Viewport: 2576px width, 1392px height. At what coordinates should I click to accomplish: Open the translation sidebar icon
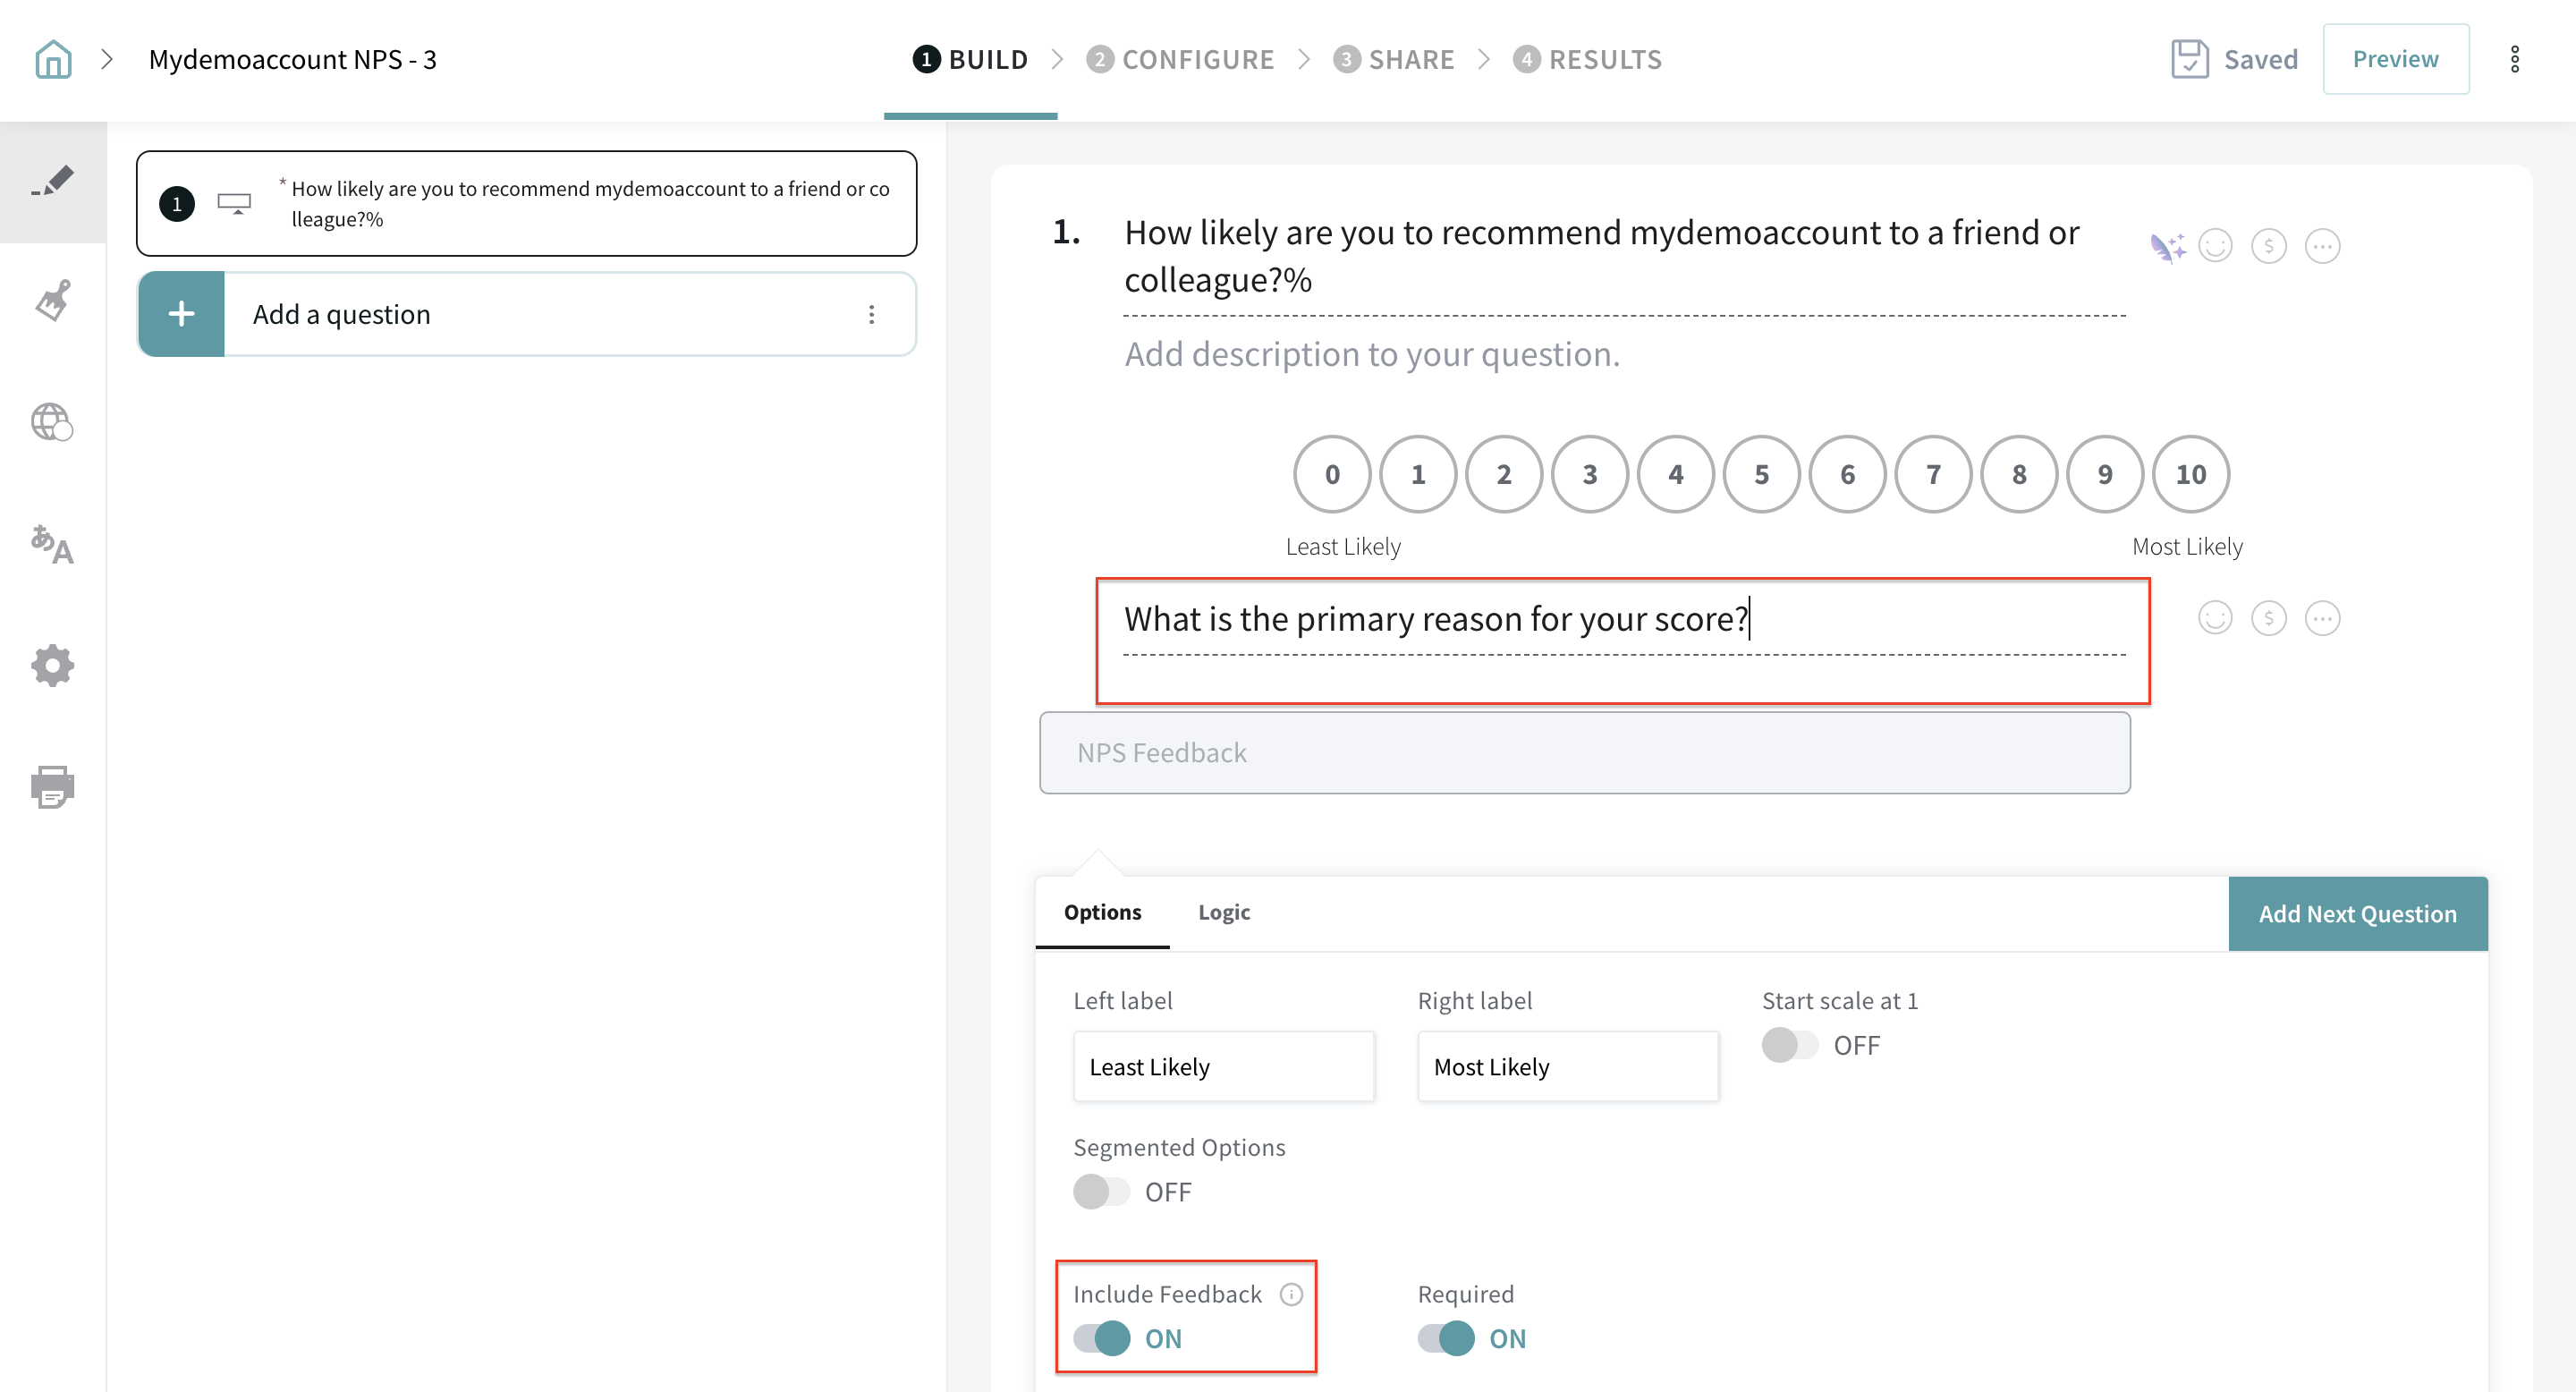(53, 545)
